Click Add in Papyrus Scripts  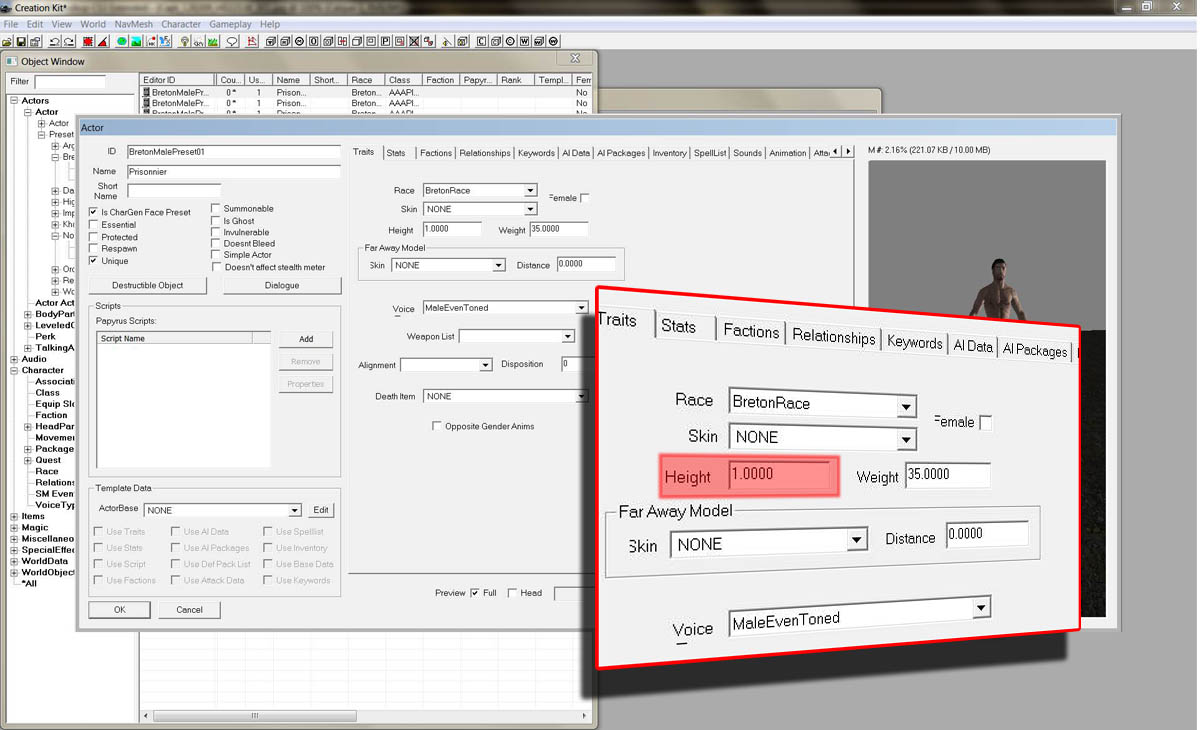pyautogui.click(x=306, y=339)
